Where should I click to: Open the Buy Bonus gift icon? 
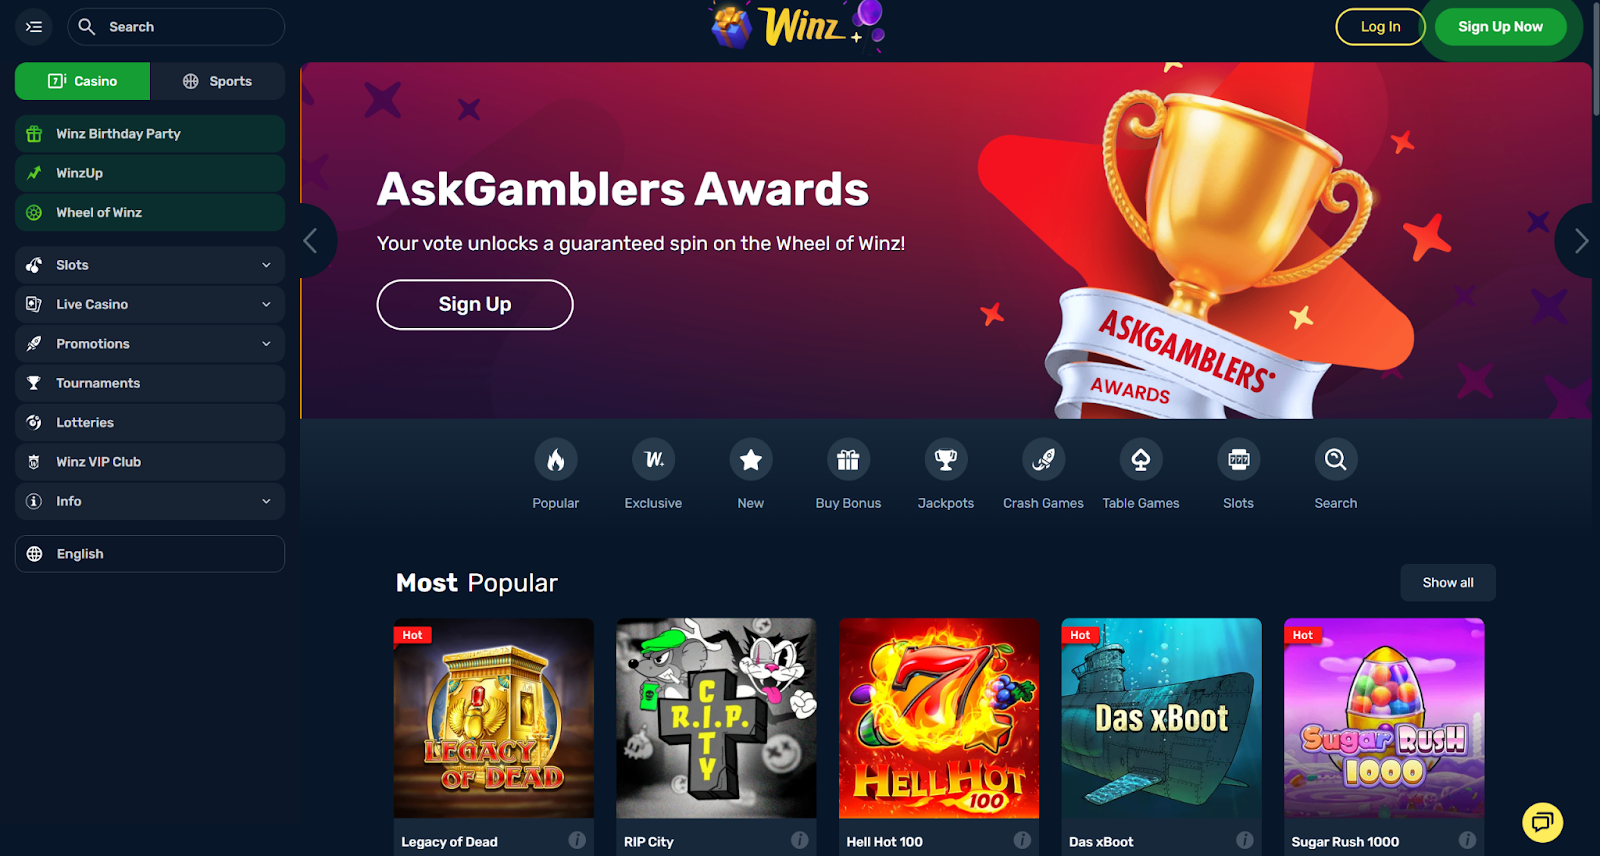pyautogui.click(x=848, y=460)
